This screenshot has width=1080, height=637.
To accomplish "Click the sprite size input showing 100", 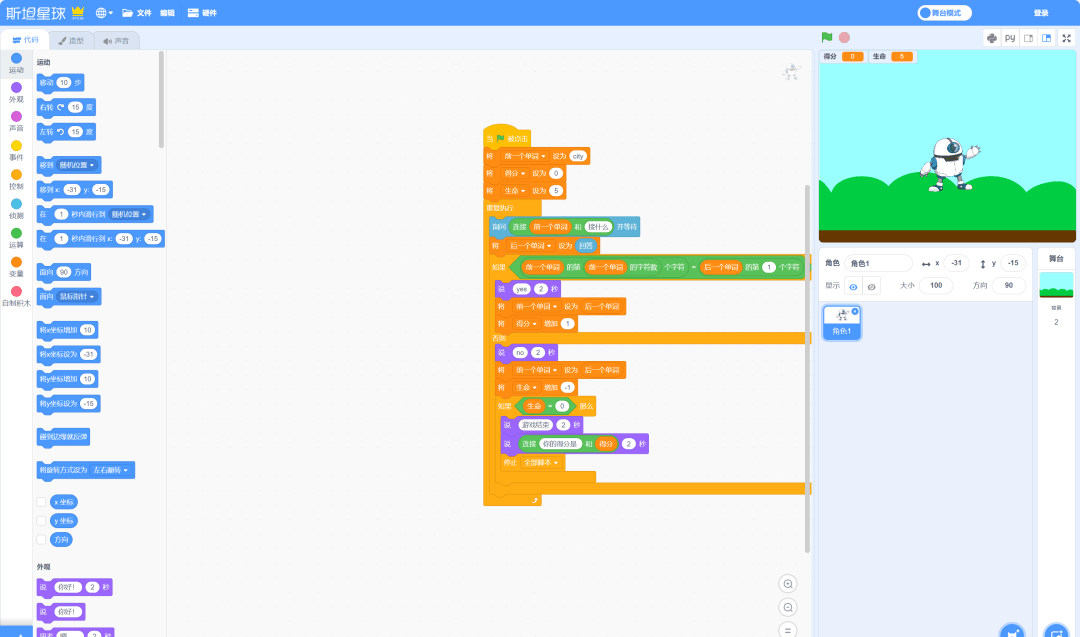I will coord(936,285).
